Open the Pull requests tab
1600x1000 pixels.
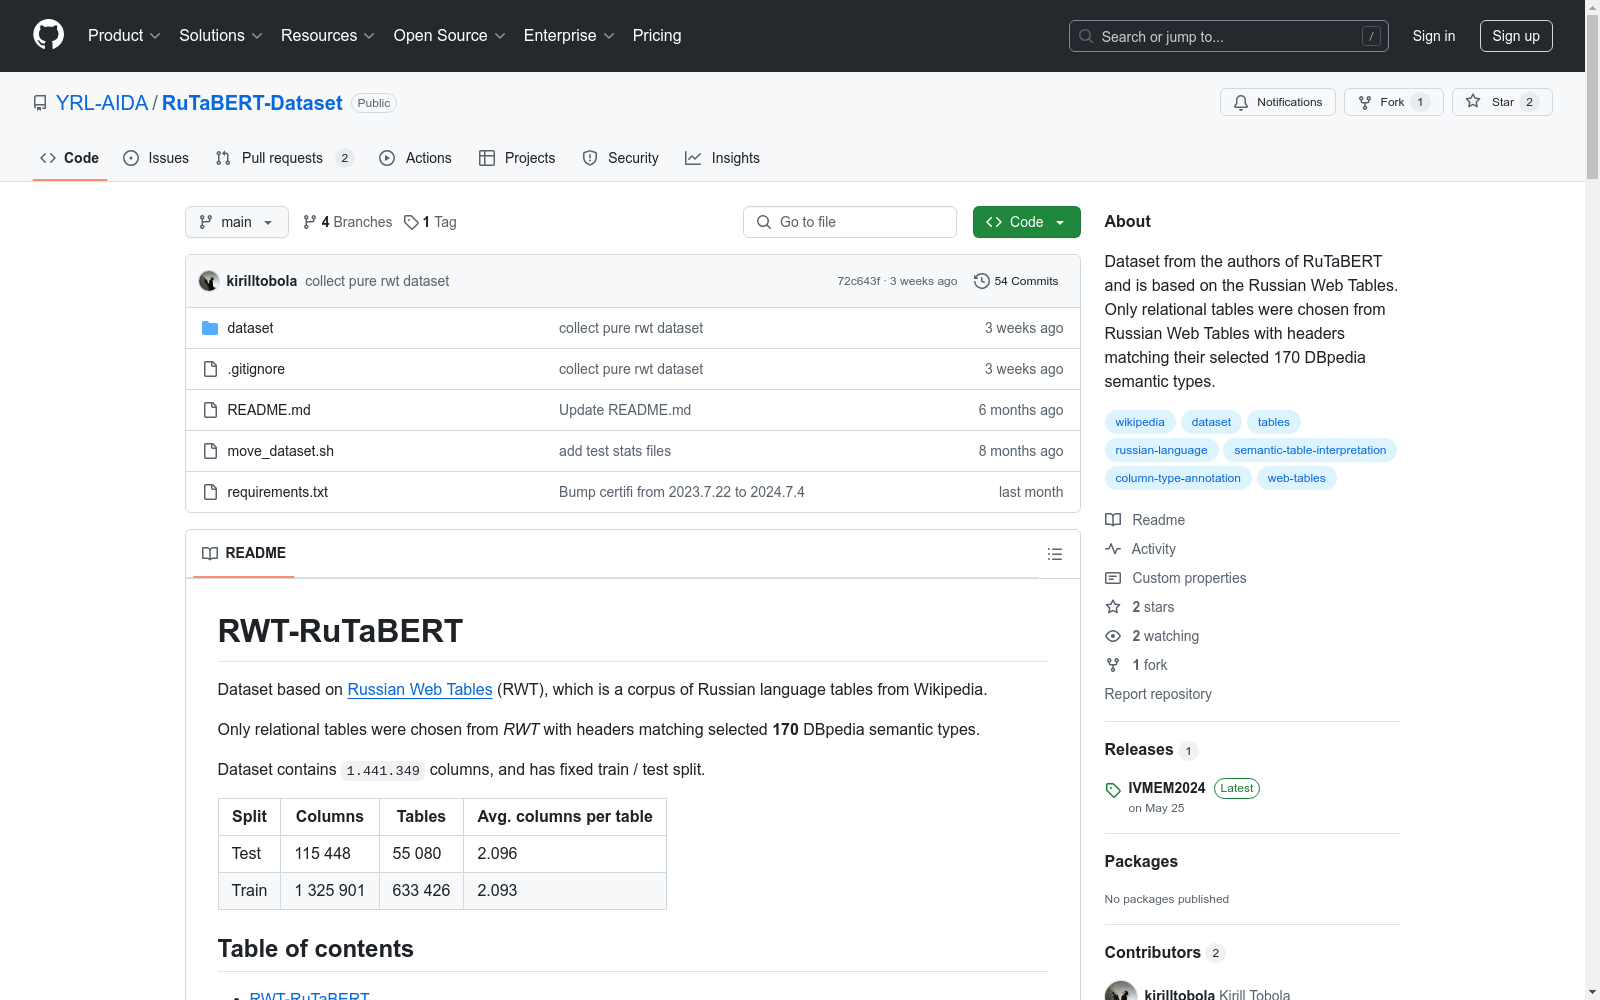click(285, 158)
